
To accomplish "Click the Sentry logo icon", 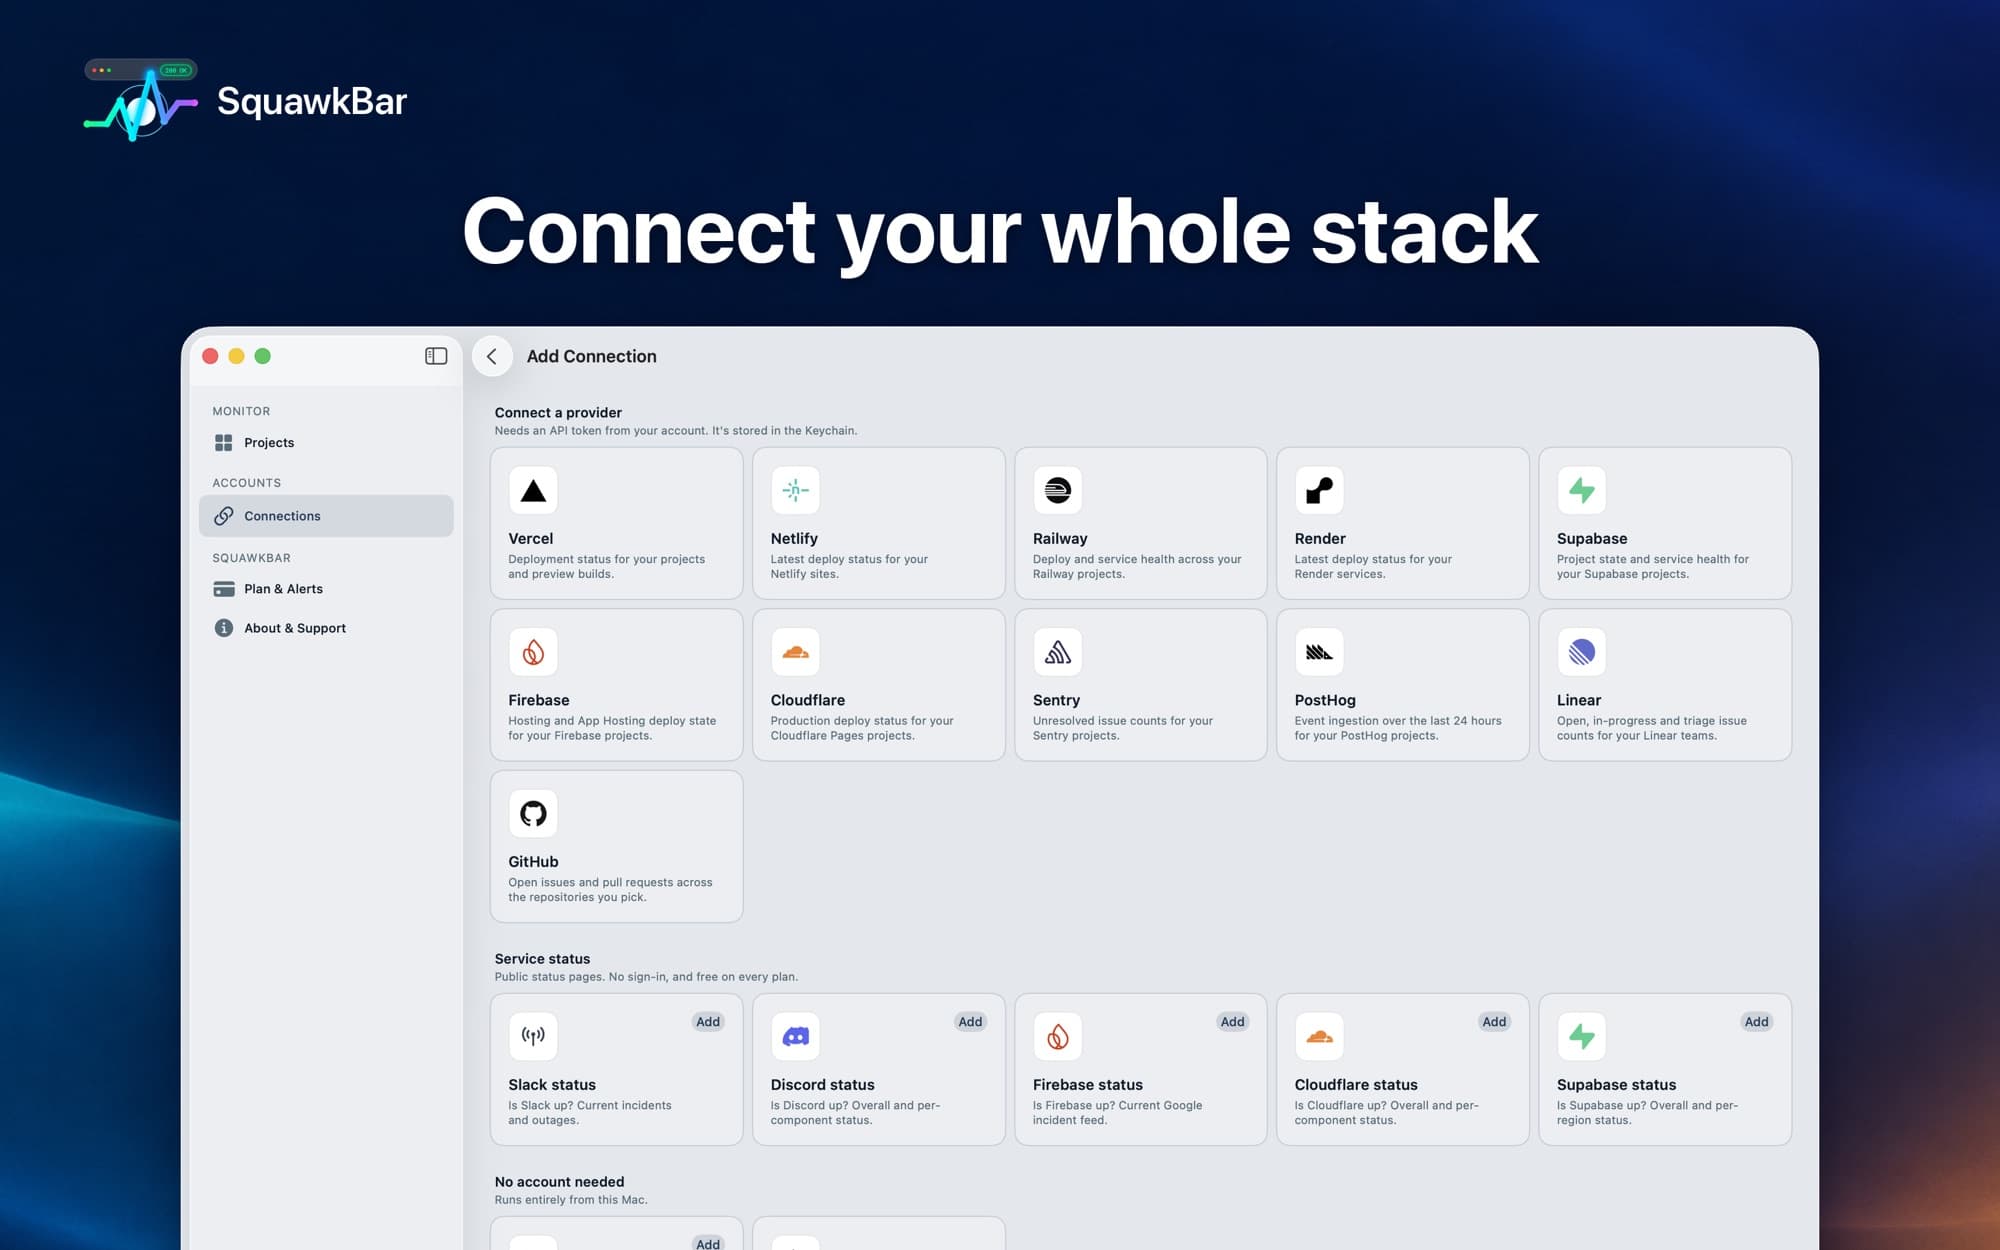I will 1057,652.
